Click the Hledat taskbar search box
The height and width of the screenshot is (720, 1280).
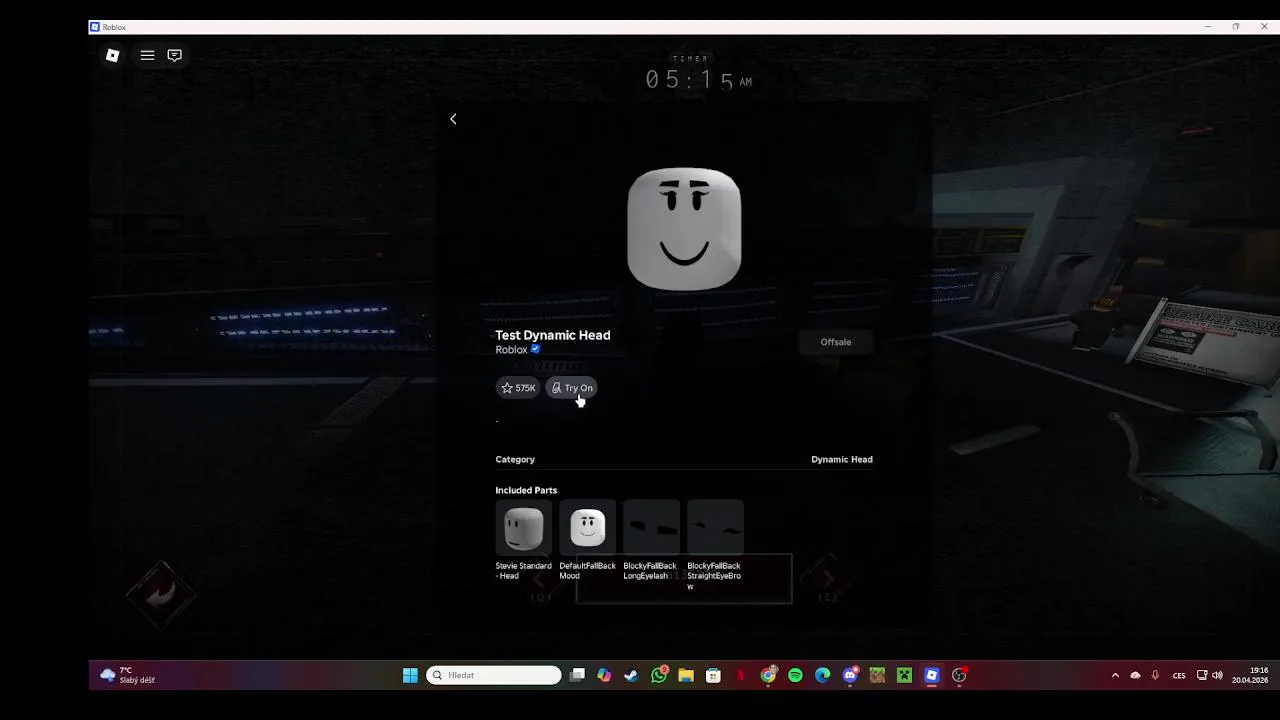(494, 675)
